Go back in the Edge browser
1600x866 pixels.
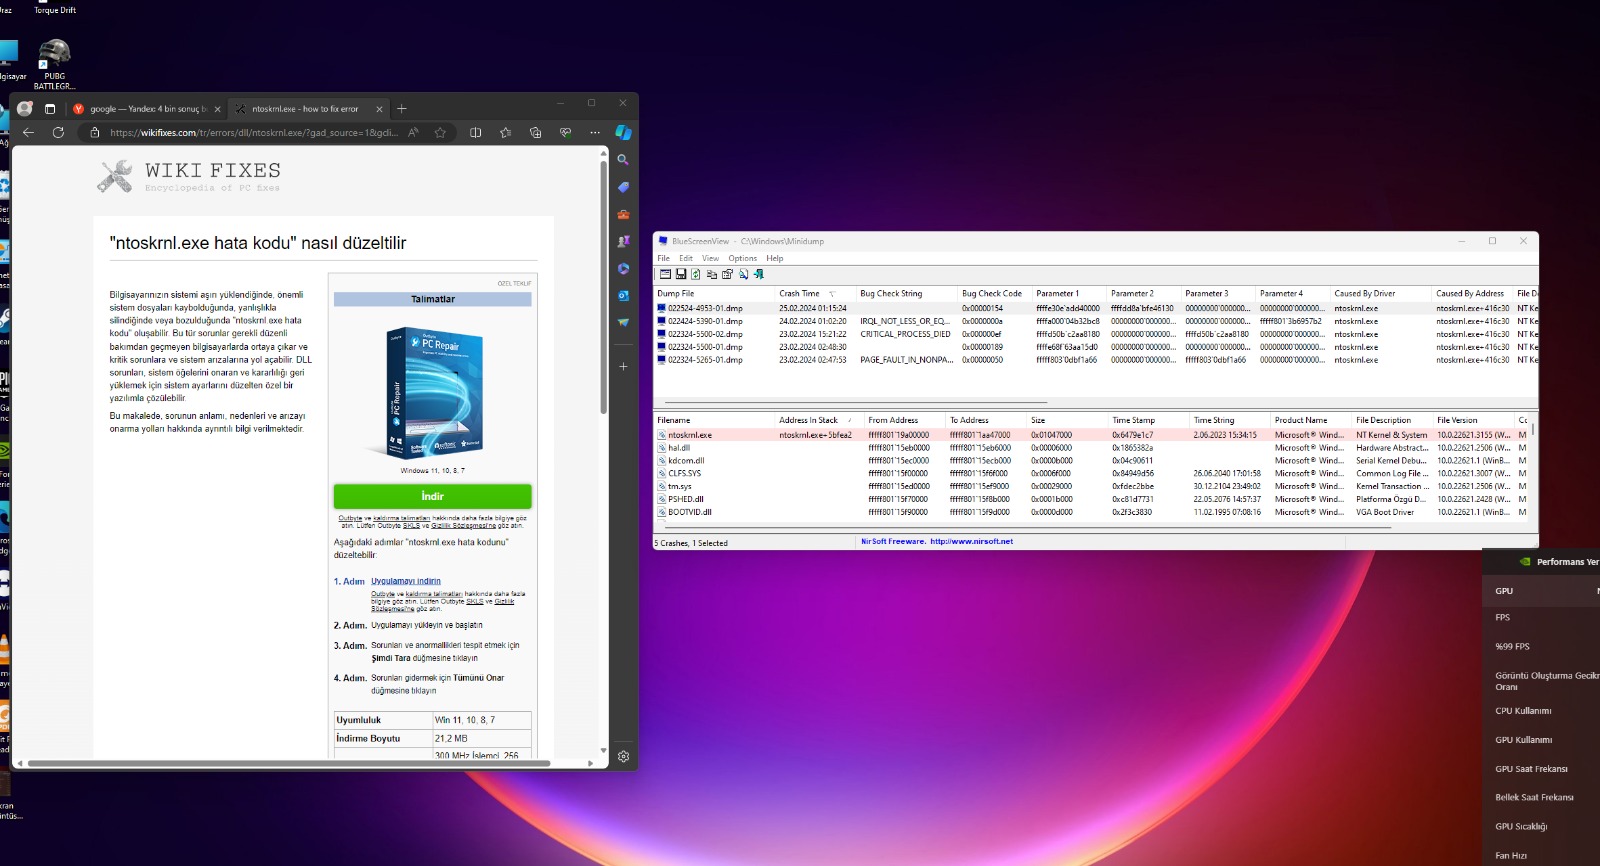click(x=28, y=132)
